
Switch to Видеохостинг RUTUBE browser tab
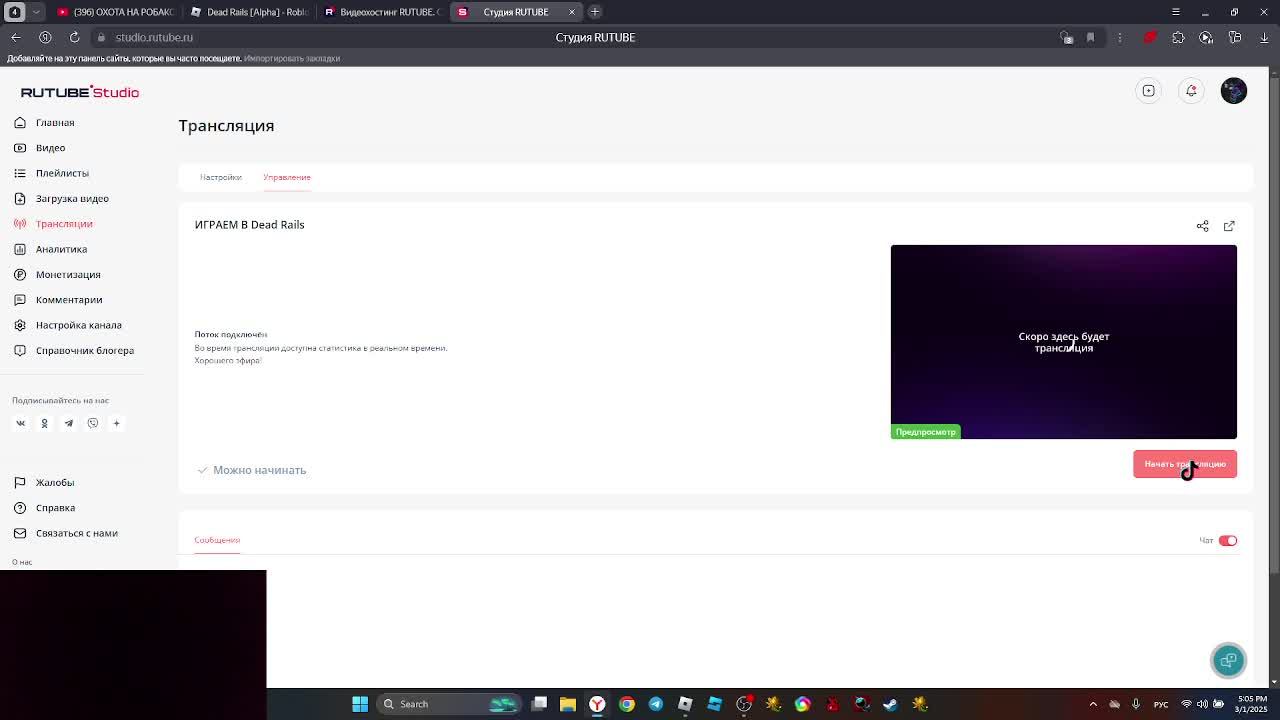381,12
